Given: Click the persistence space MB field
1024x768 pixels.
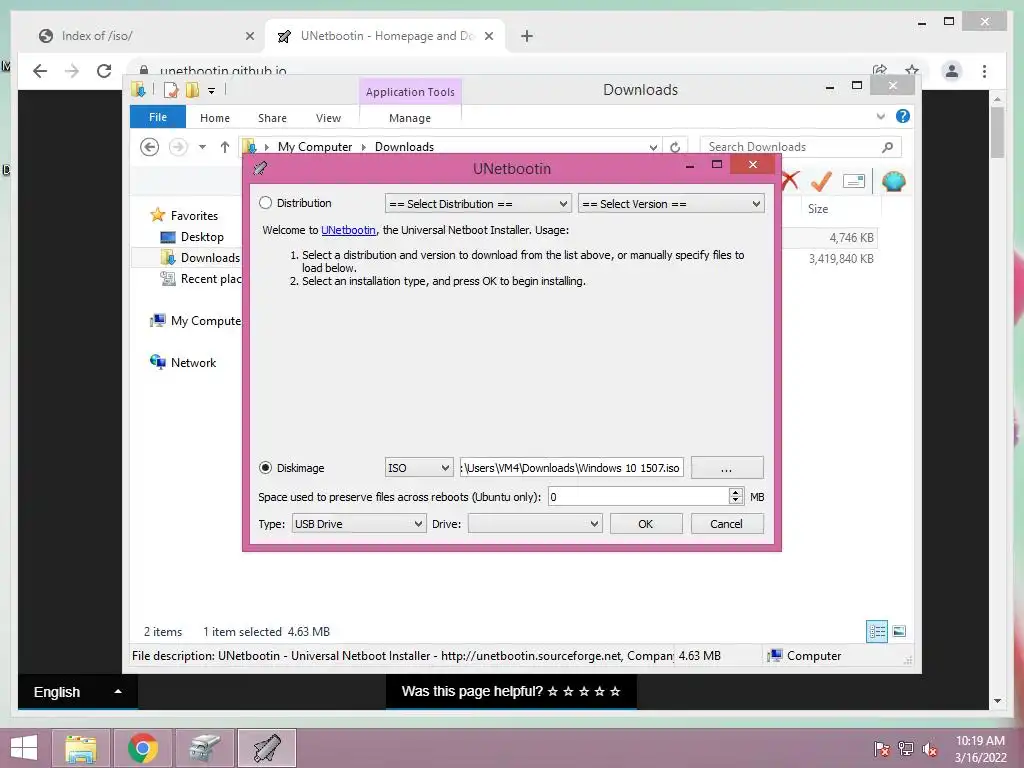Looking at the screenshot, I should (x=638, y=497).
